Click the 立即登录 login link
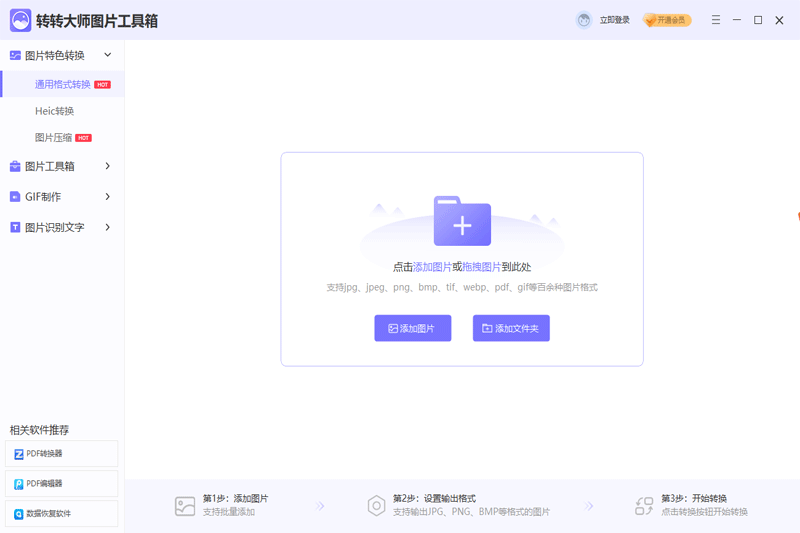The width and height of the screenshot is (800, 533). pyautogui.click(x=614, y=20)
